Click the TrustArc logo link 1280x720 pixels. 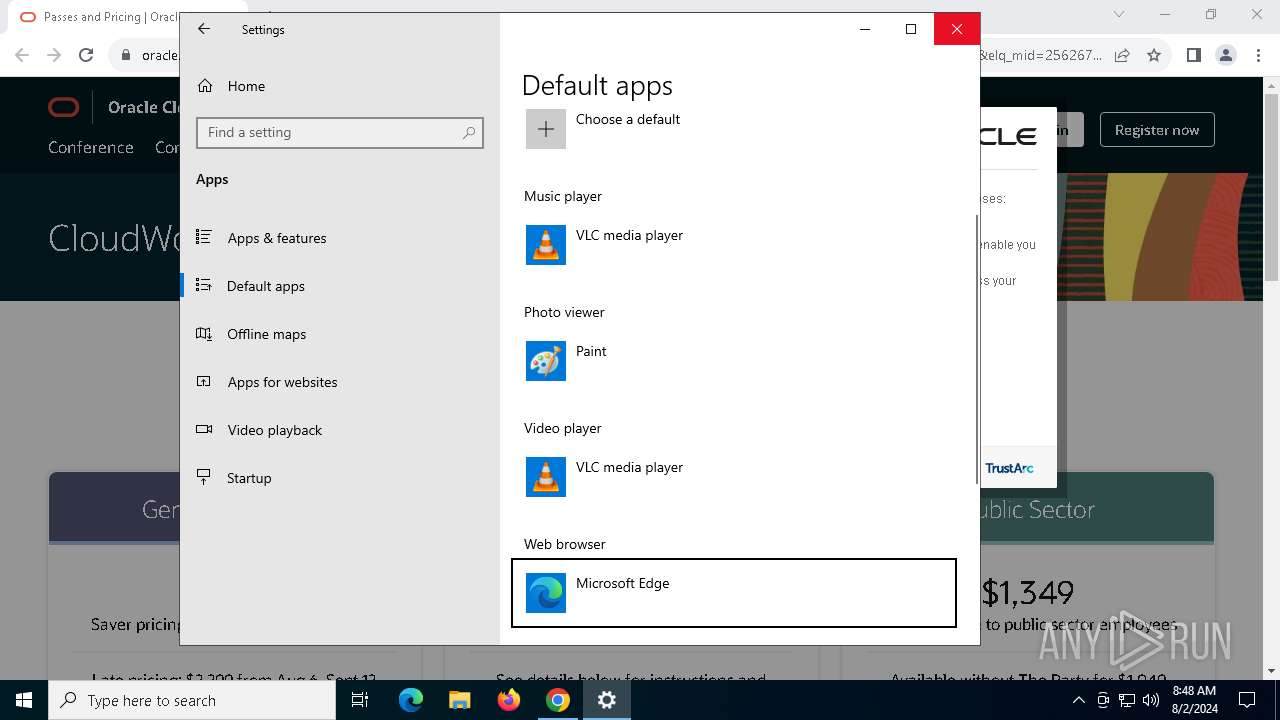(1009, 468)
